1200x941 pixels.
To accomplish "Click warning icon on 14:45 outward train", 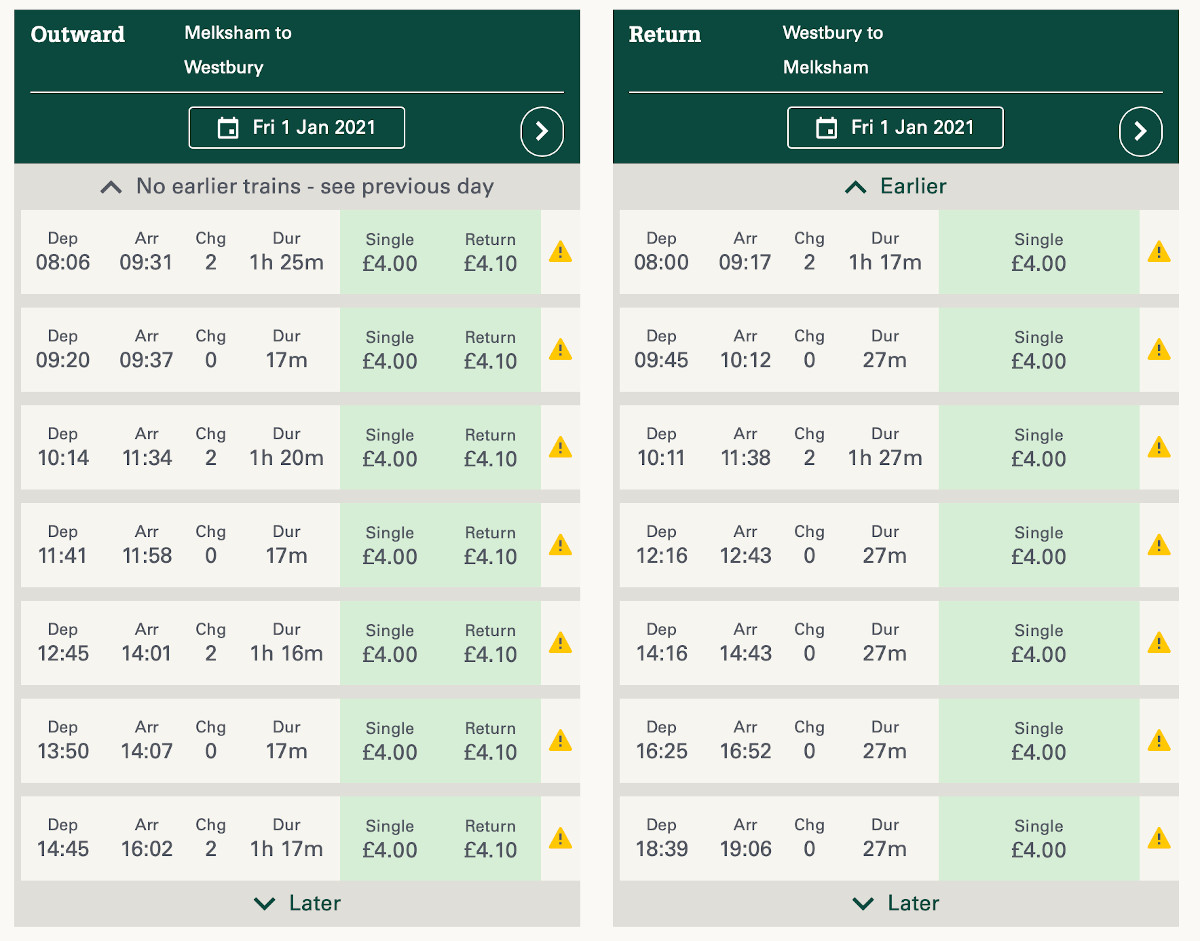I will (x=560, y=838).
